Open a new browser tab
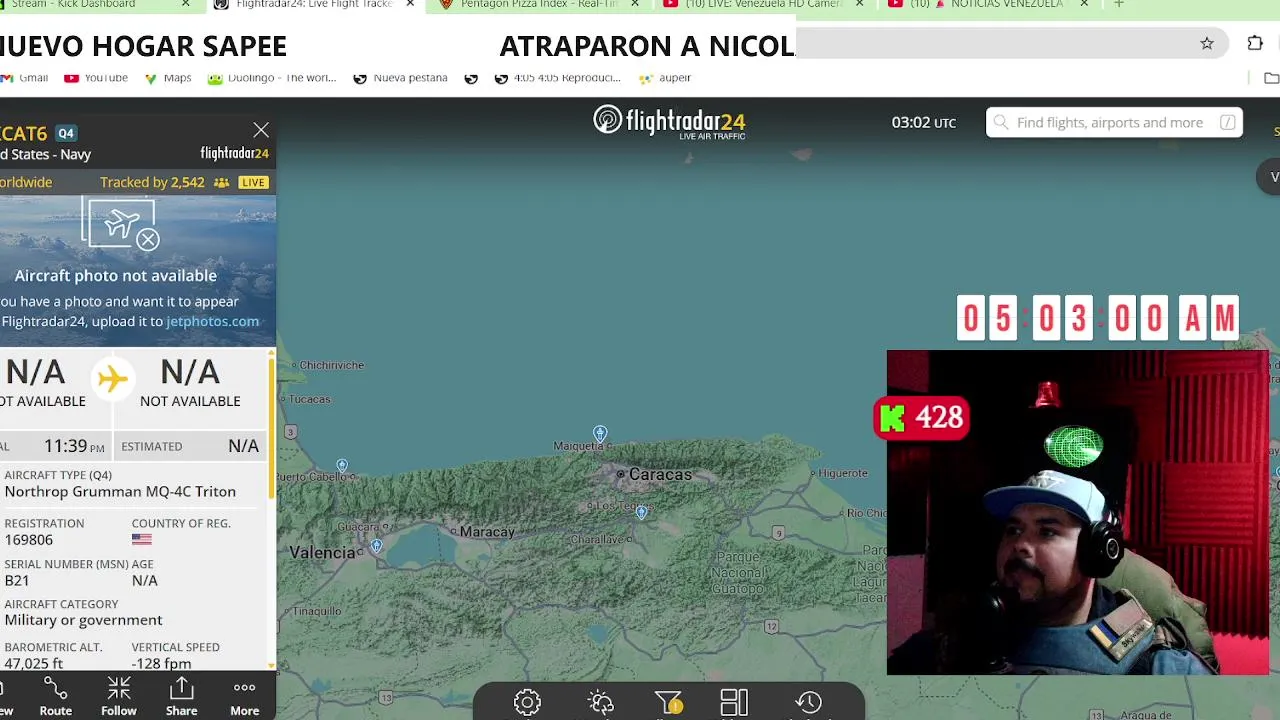Image resolution: width=1280 pixels, height=720 pixels. click(1119, 4)
